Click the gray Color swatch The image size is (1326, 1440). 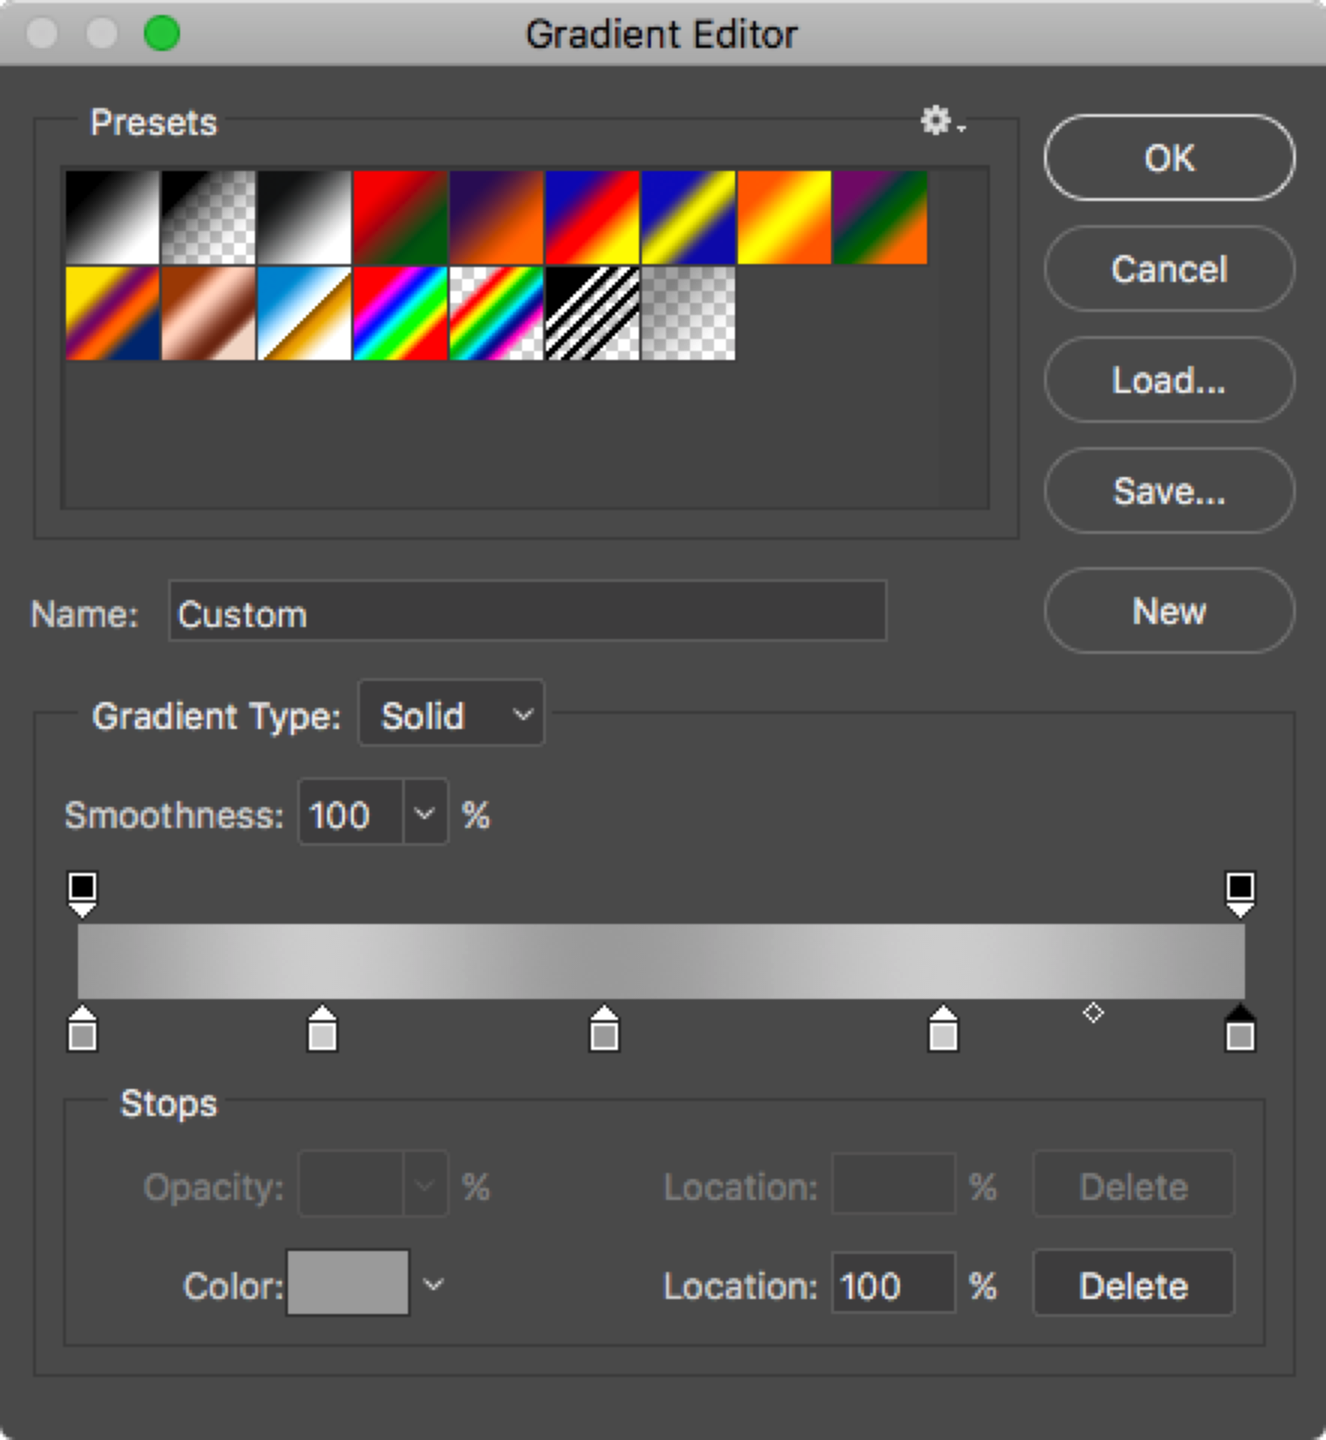click(348, 1283)
